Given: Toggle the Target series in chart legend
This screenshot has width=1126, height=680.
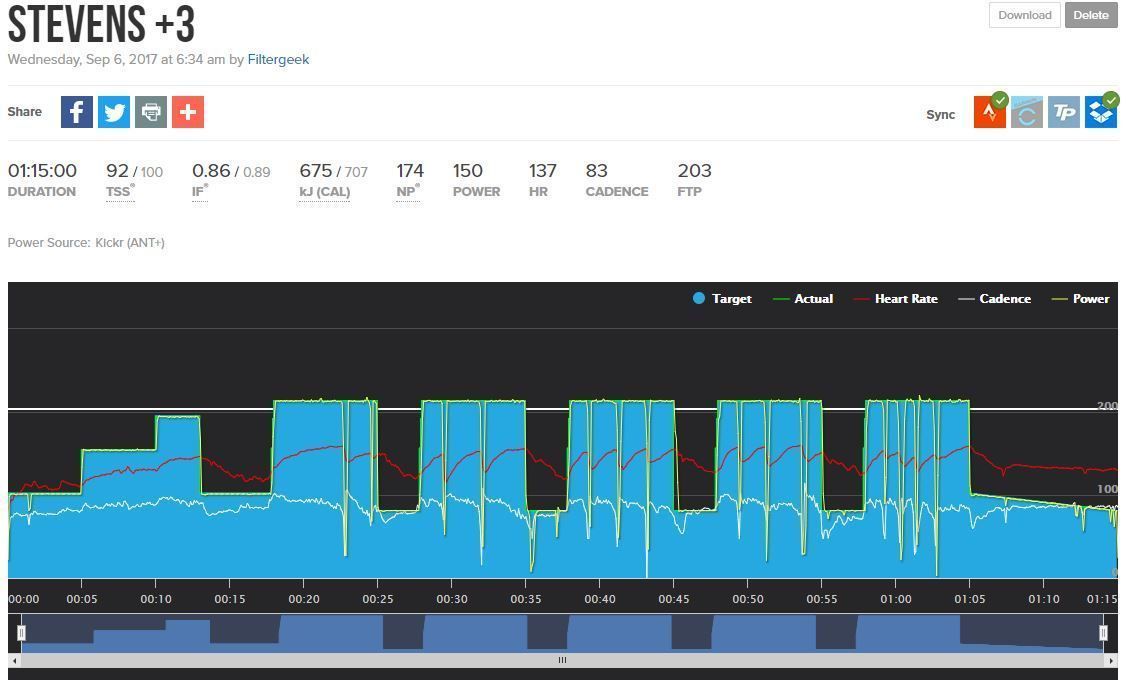Looking at the screenshot, I should [722, 298].
